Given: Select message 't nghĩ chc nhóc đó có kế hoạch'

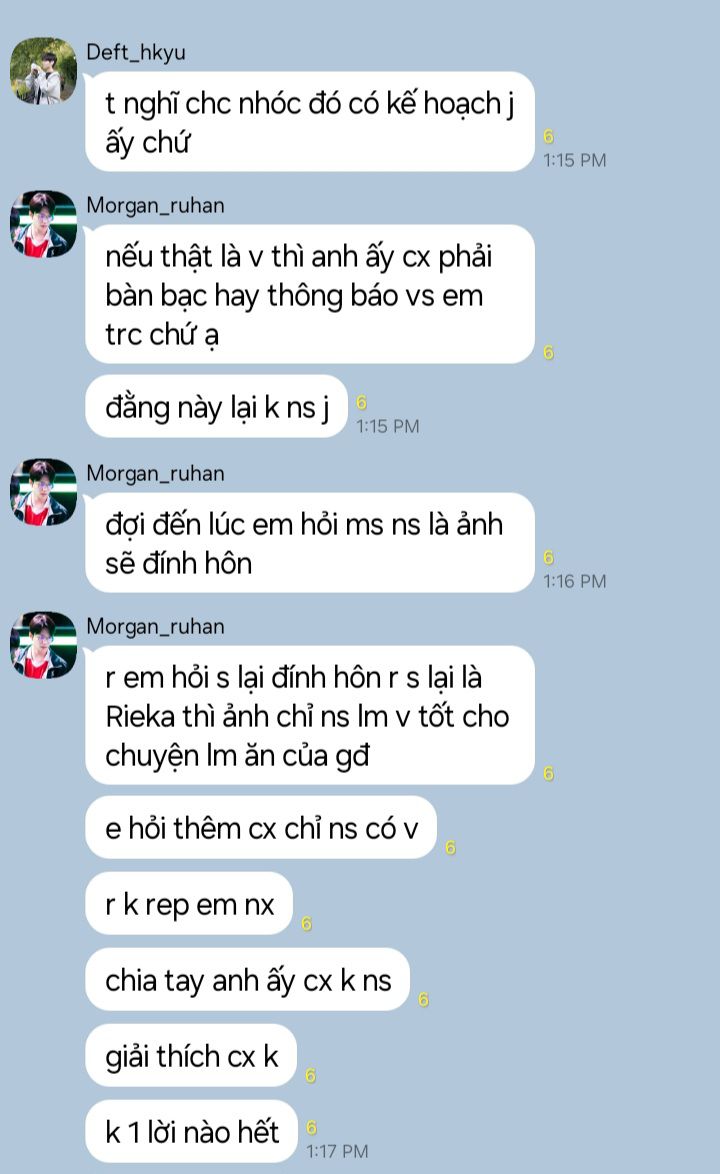Looking at the screenshot, I should (310, 121).
